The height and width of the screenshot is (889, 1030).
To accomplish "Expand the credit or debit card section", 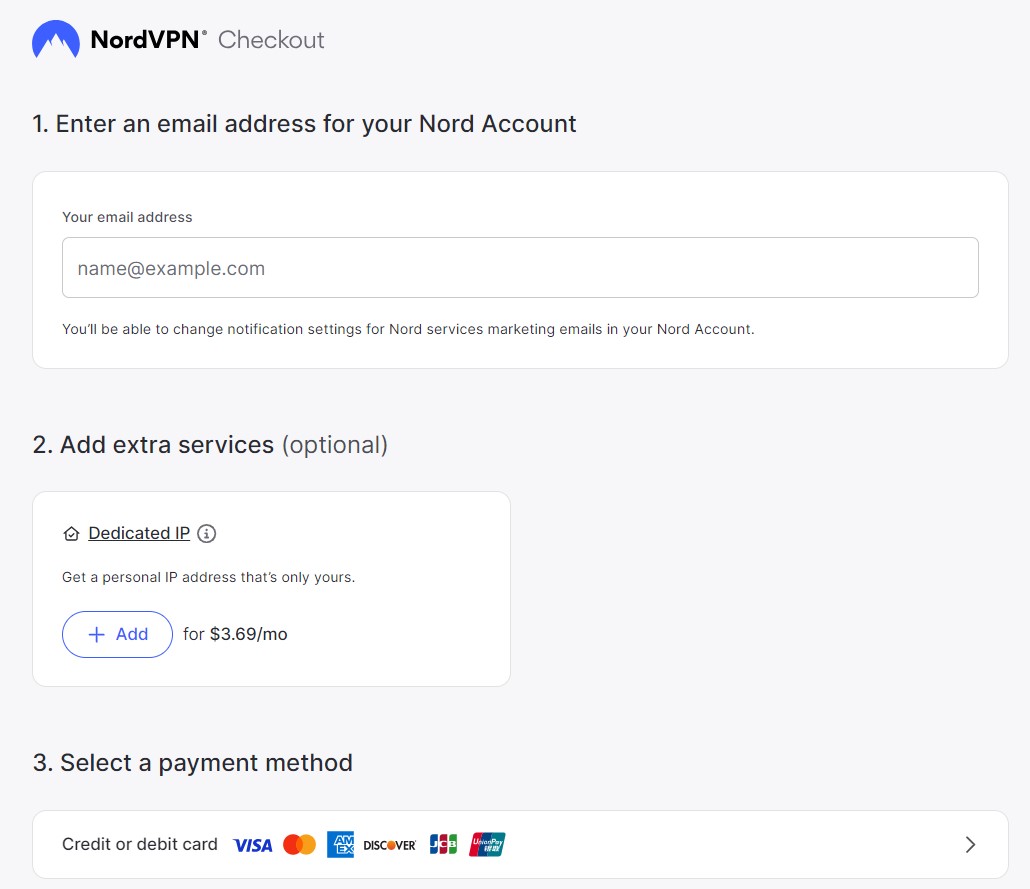I will point(969,844).
